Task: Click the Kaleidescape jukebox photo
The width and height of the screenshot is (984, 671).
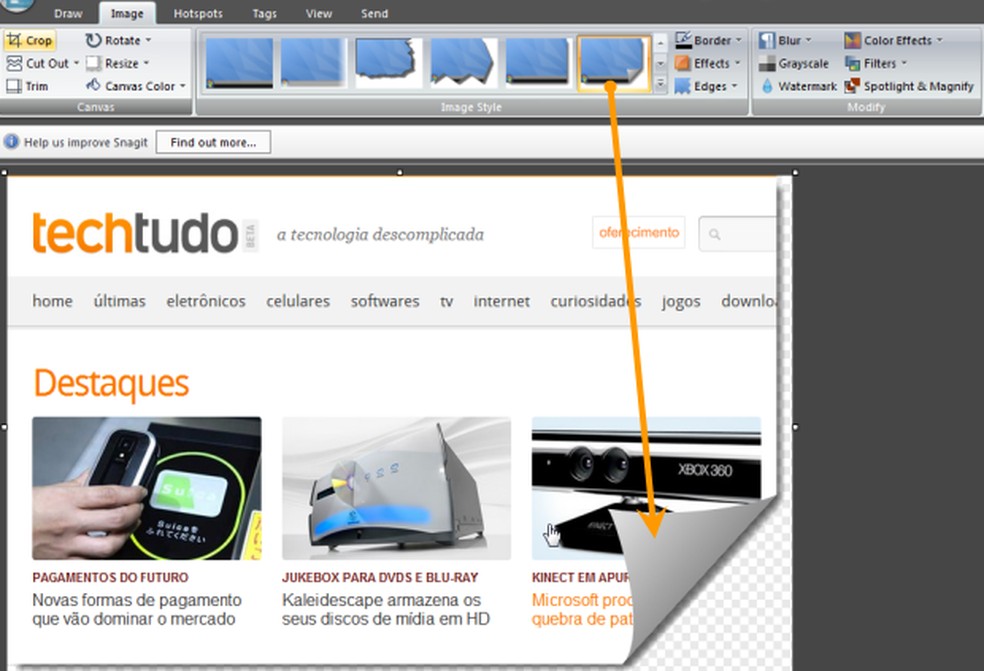Action: point(396,488)
